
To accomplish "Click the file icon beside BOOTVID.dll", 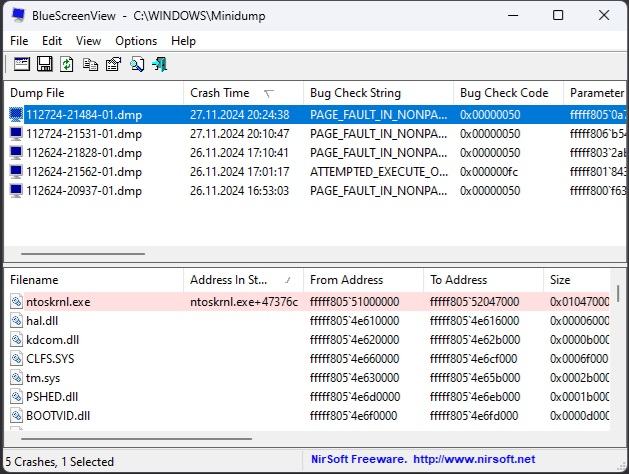I will coord(16,415).
